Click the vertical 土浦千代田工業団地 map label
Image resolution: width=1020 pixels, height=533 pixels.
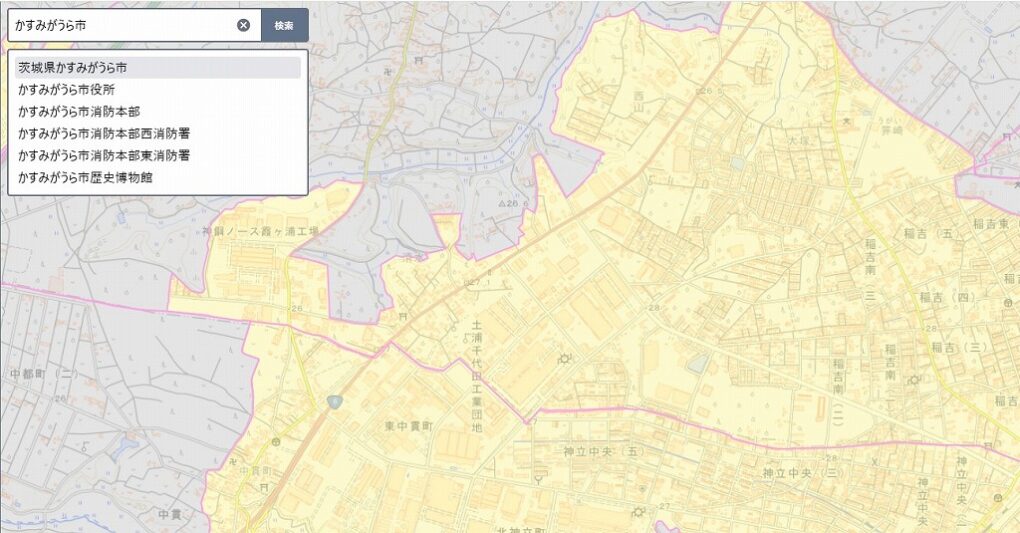(477, 376)
